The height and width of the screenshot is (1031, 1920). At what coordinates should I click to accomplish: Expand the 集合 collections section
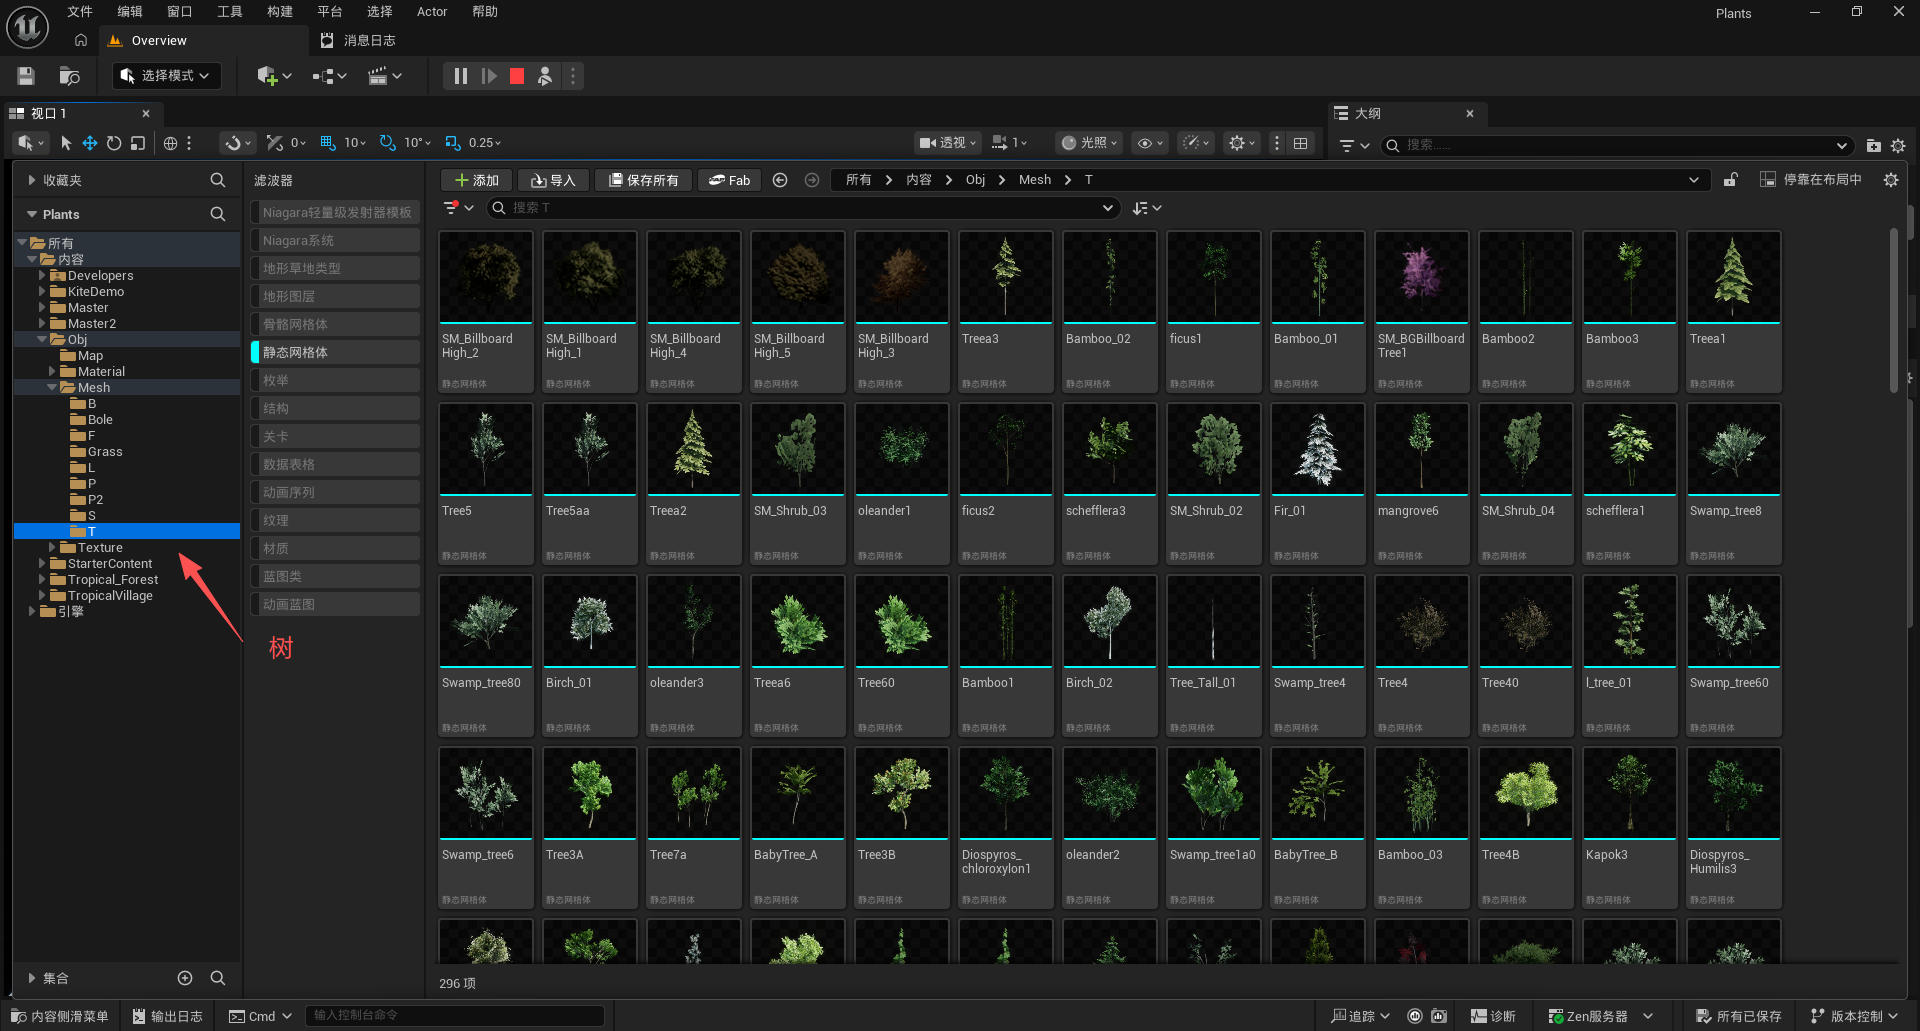[32, 978]
